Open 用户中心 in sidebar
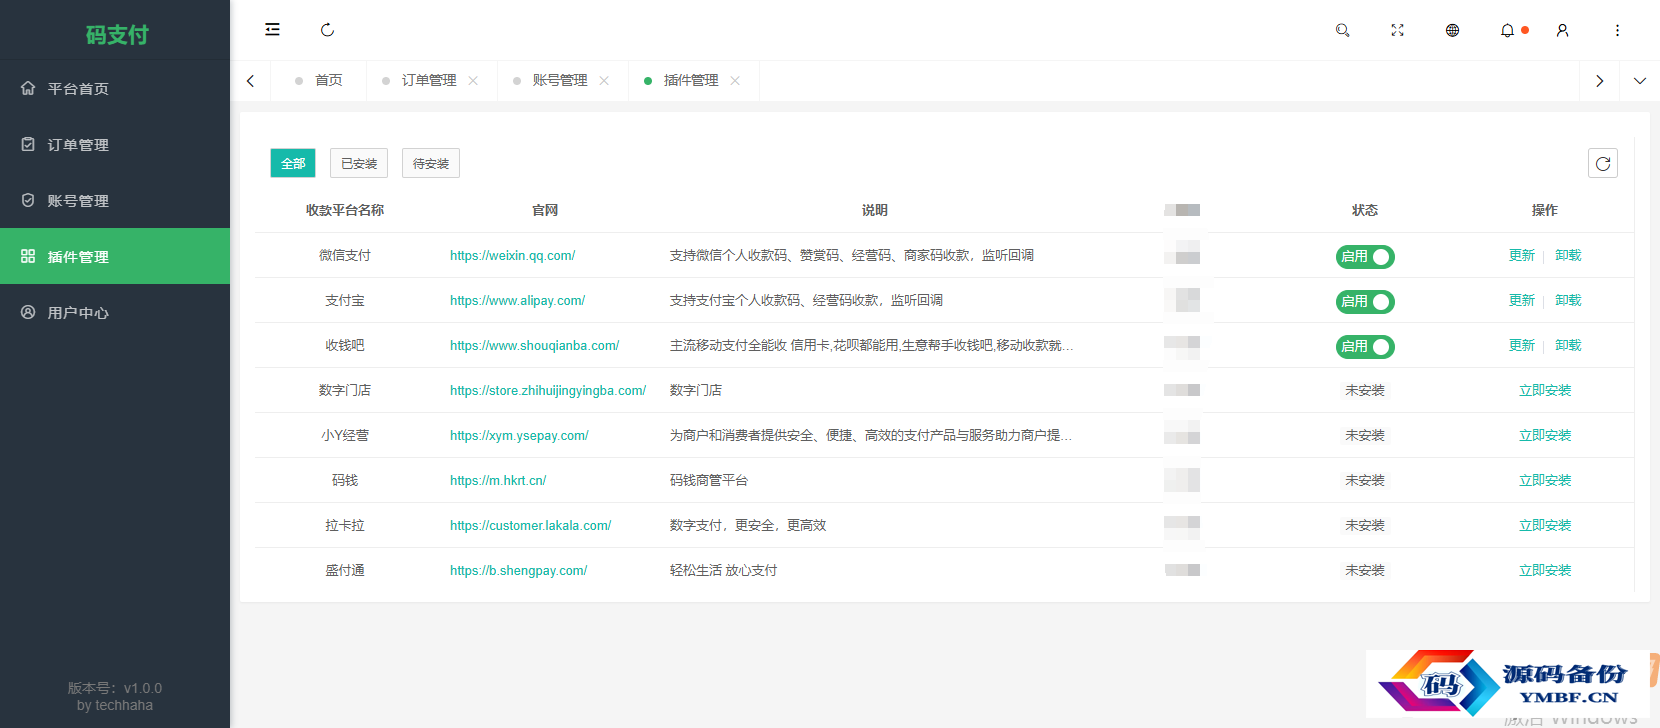1660x728 pixels. pyautogui.click(x=115, y=312)
